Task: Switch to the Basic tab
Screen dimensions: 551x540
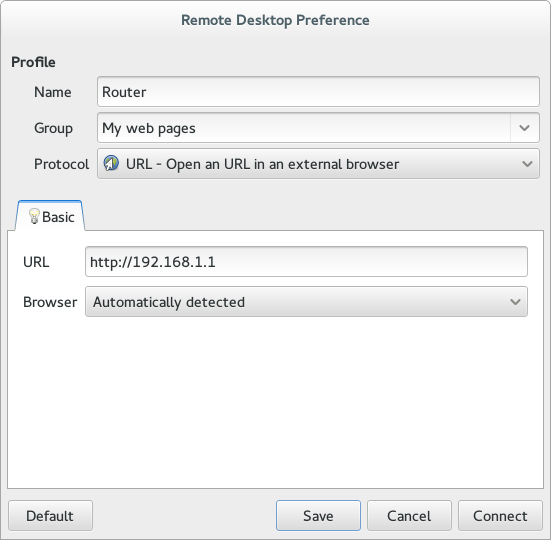Action: tap(50, 216)
